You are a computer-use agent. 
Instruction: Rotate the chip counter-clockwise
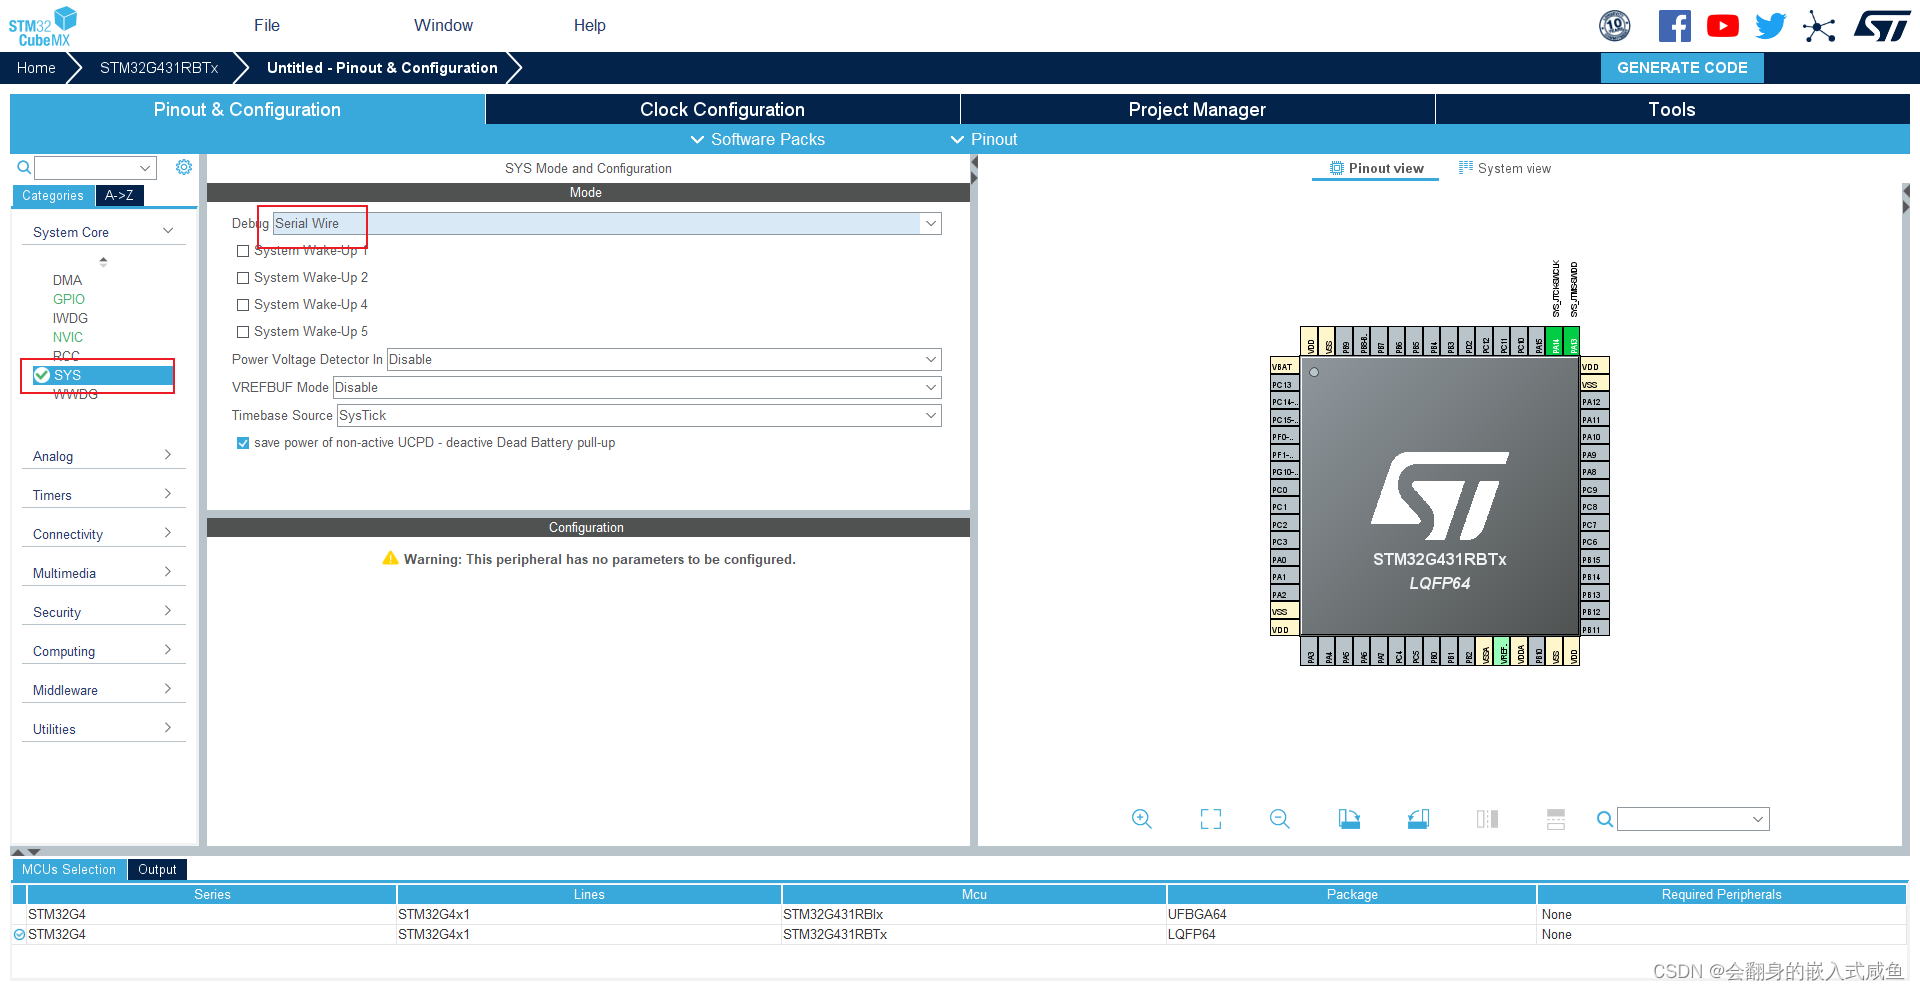click(x=1418, y=819)
